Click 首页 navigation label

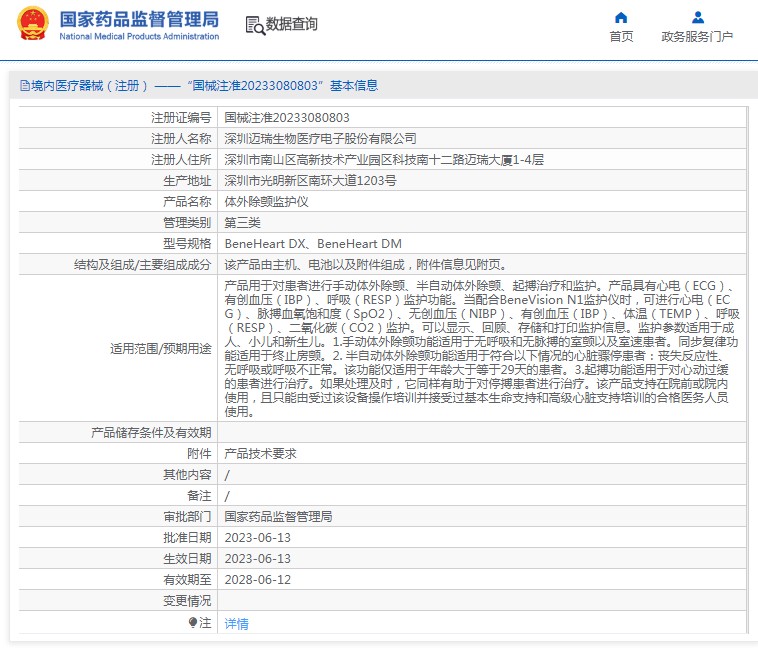pos(621,37)
